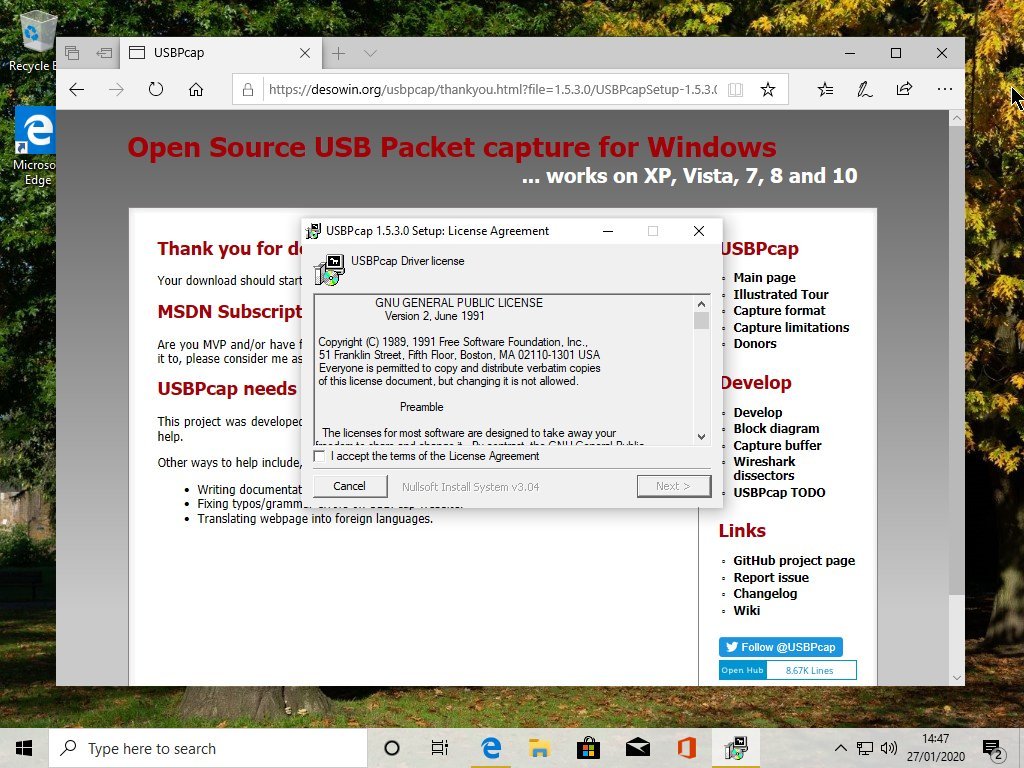This screenshot has height=768, width=1024.
Task: Toggle Reading view in Edge
Action: pyautogui.click(x=735, y=89)
